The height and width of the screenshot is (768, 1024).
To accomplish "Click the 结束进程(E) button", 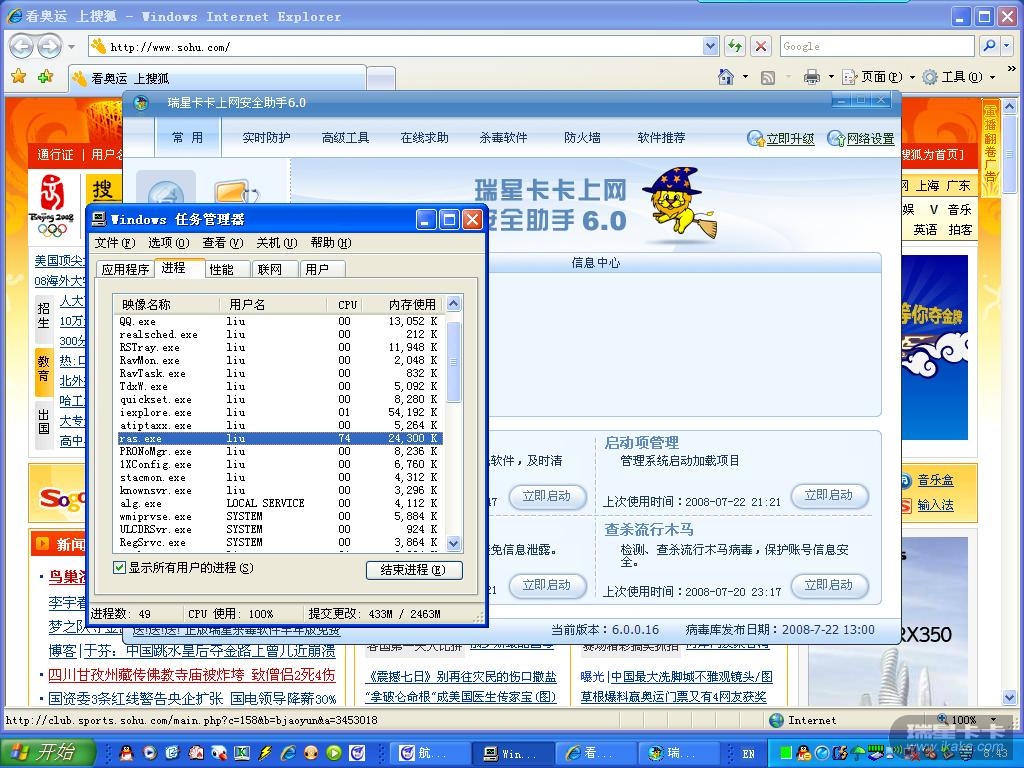I will tap(414, 569).
